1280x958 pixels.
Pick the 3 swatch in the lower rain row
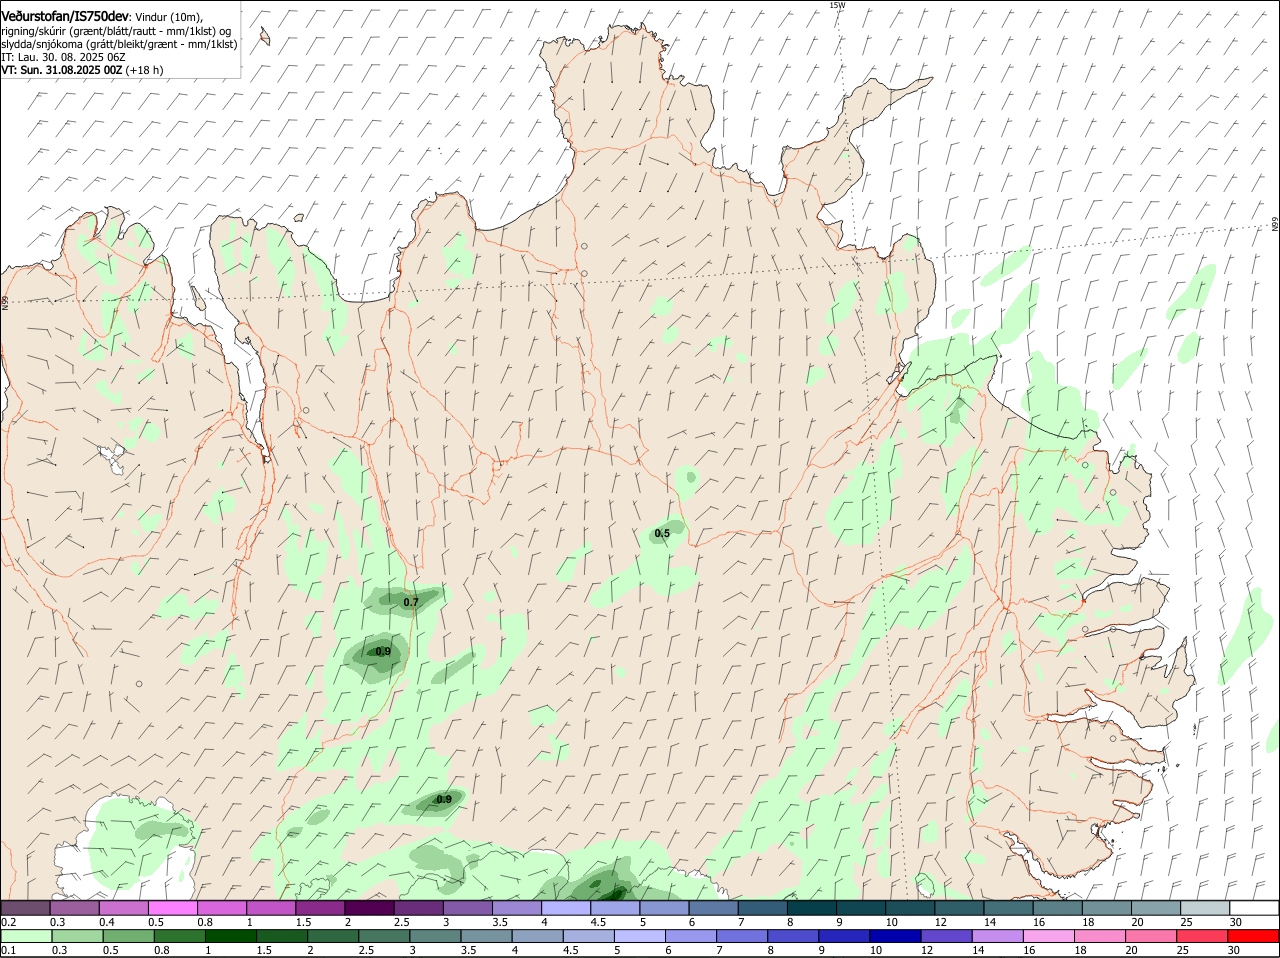[x=435, y=936]
